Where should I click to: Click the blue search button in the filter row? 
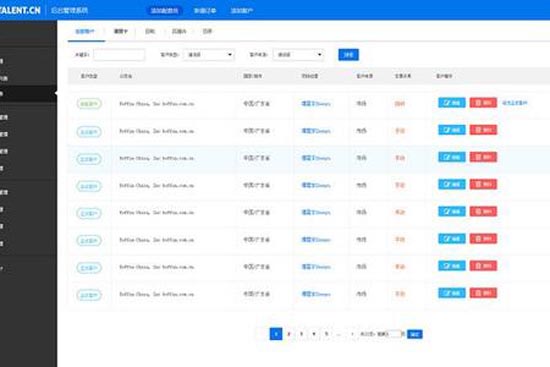[x=348, y=55]
